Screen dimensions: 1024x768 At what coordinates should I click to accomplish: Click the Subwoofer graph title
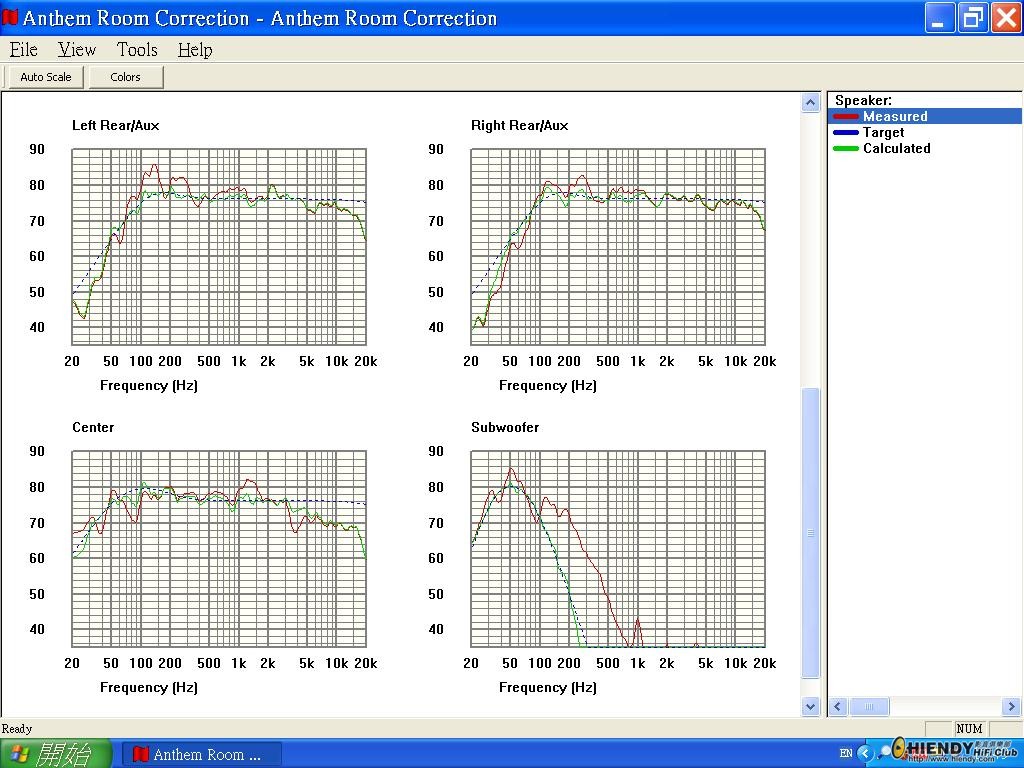(x=505, y=427)
